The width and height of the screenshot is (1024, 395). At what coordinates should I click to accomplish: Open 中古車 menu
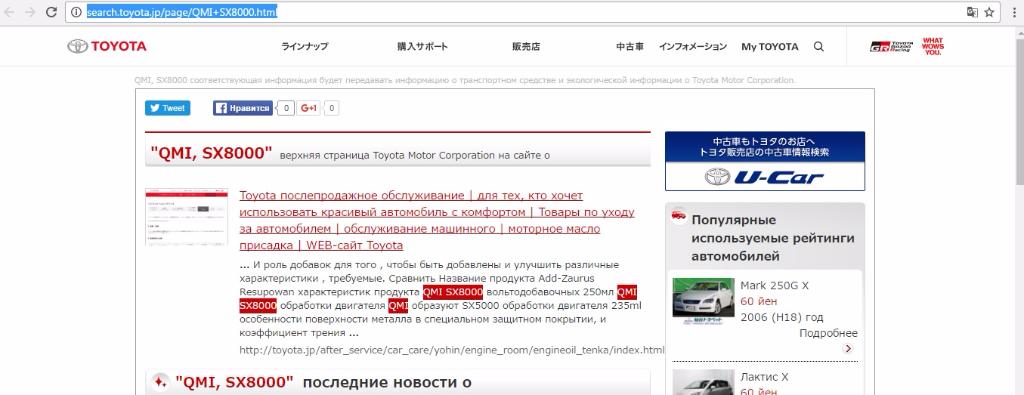(630, 46)
